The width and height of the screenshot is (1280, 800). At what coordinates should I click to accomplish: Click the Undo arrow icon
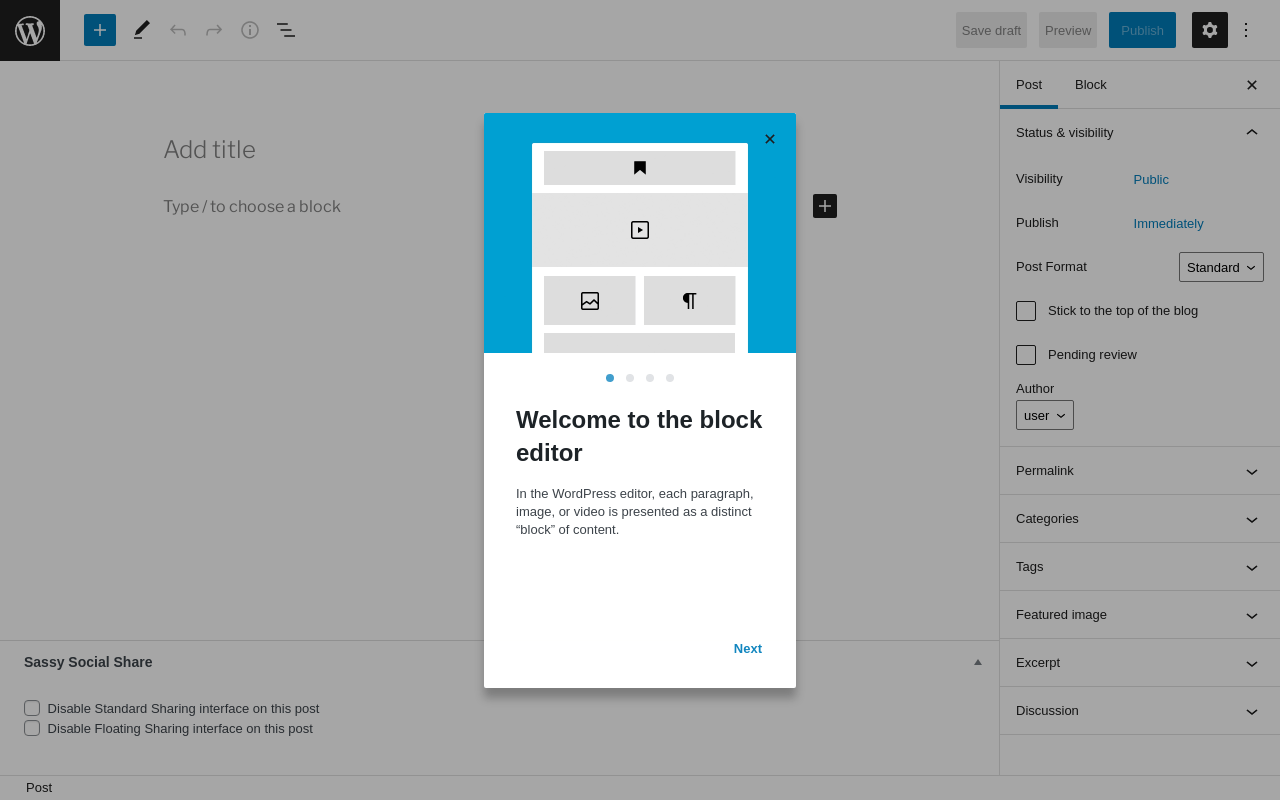click(x=178, y=30)
